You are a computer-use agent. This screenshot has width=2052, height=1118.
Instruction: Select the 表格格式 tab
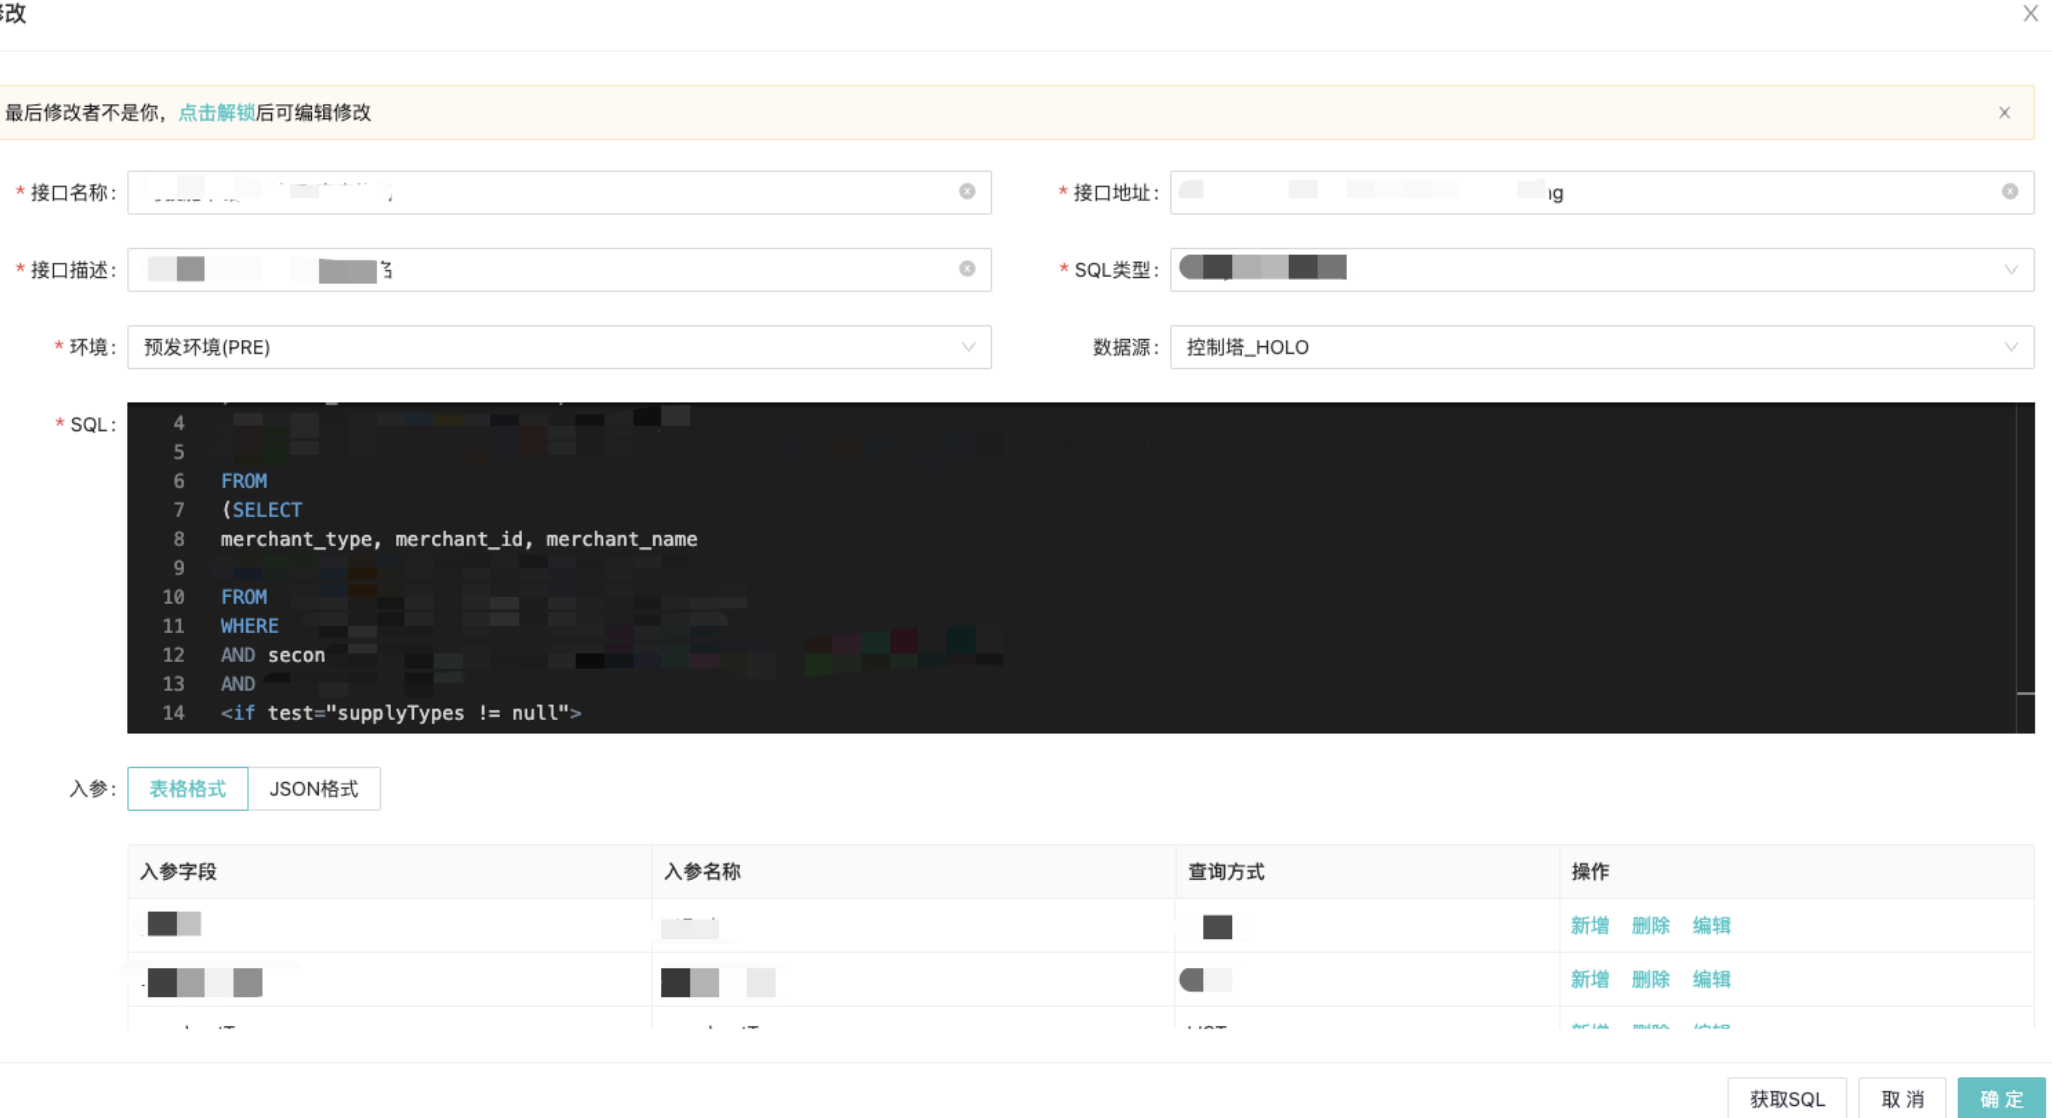pos(188,789)
